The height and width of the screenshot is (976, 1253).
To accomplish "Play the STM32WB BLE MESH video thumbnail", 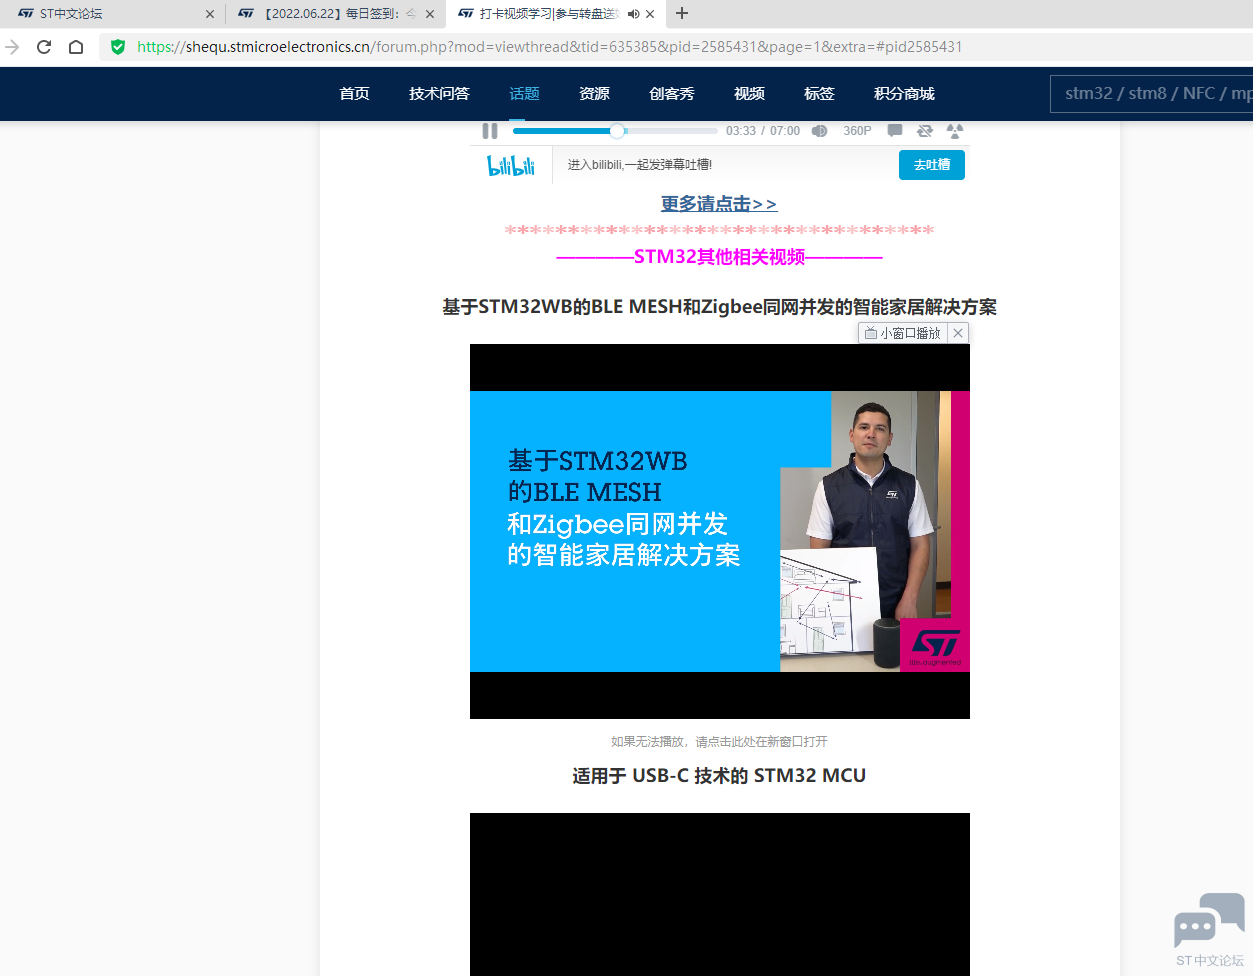I will [720, 531].
